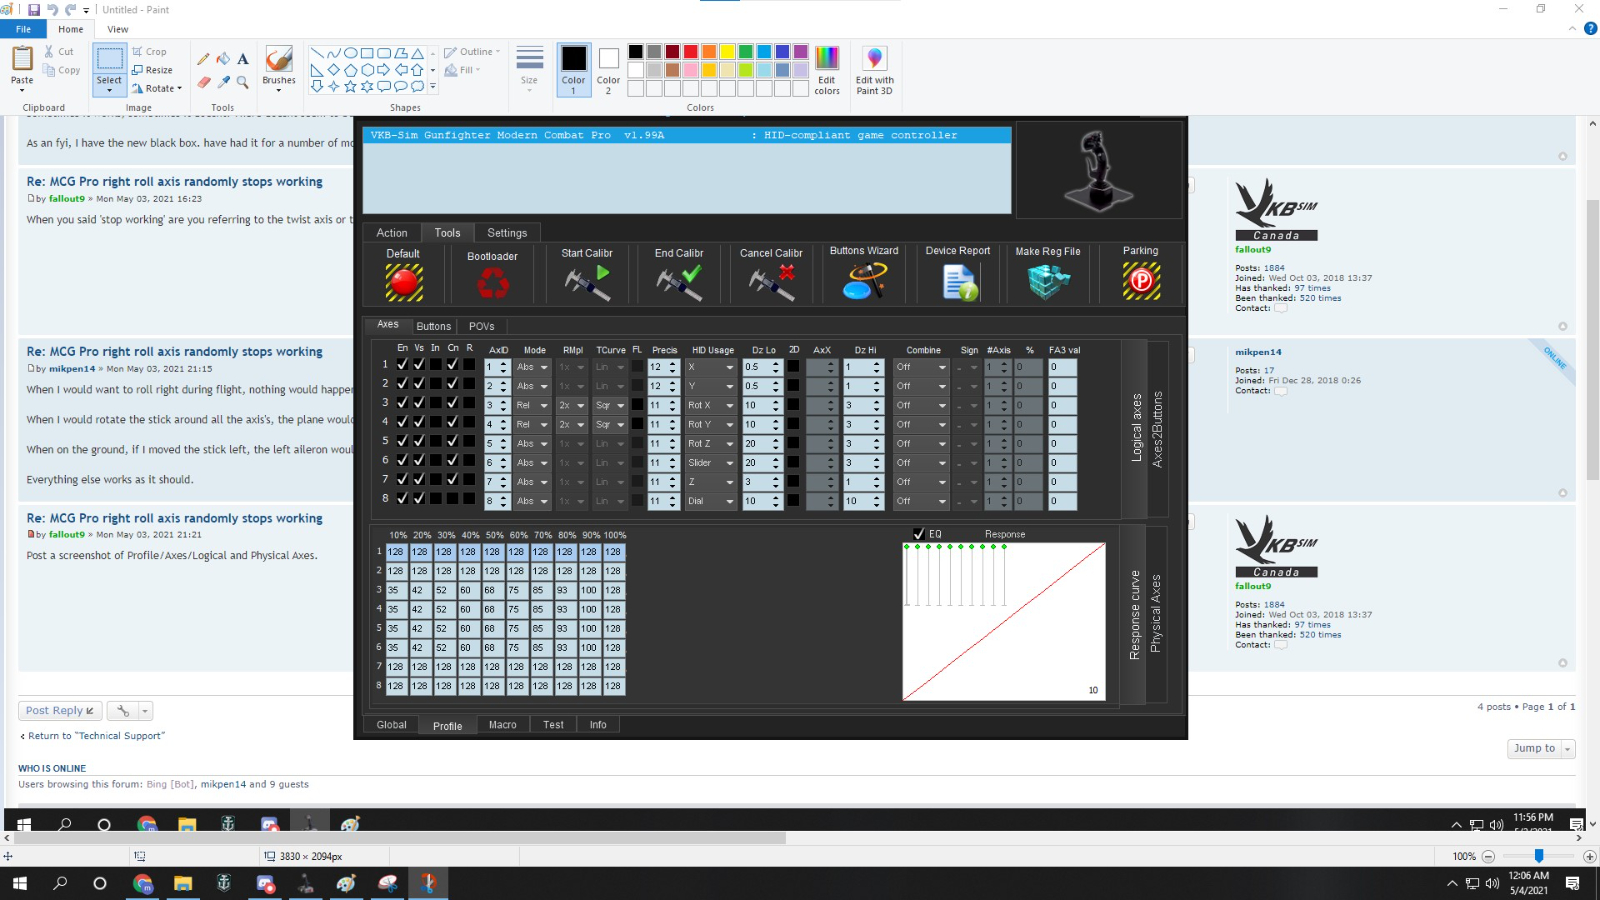The height and width of the screenshot is (900, 1600).
Task: Open Edit with Paint 3D
Action: coord(874,70)
